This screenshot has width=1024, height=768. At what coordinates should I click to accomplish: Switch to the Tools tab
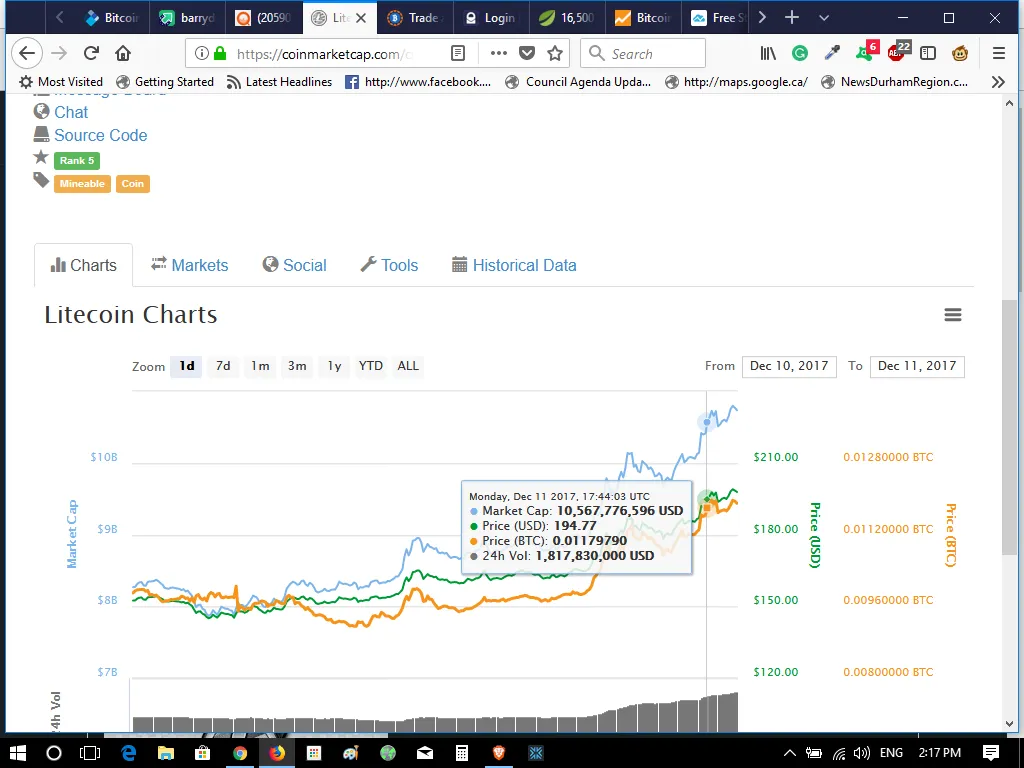(389, 265)
